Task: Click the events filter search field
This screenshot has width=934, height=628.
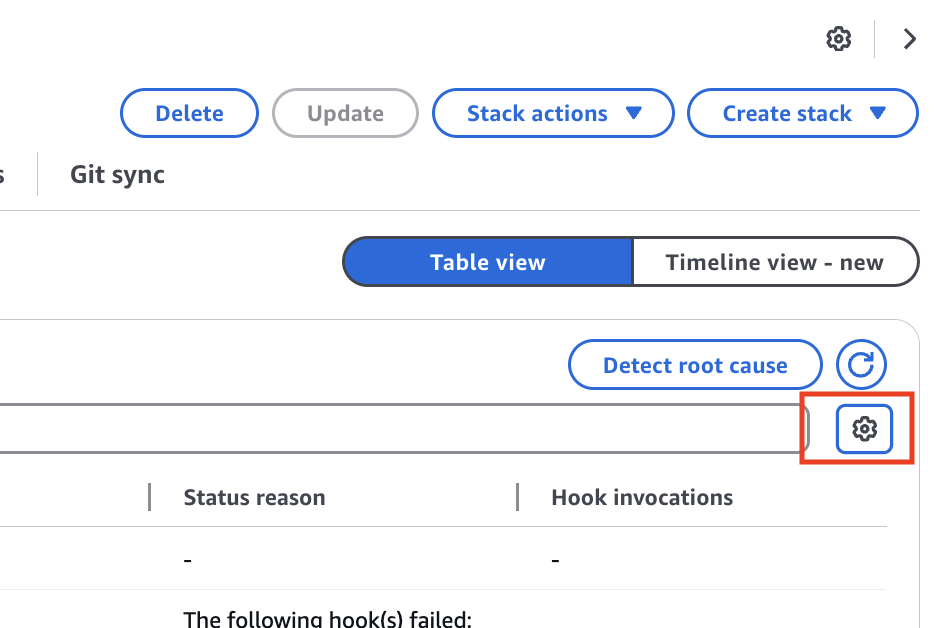Action: tap(400, 428)
